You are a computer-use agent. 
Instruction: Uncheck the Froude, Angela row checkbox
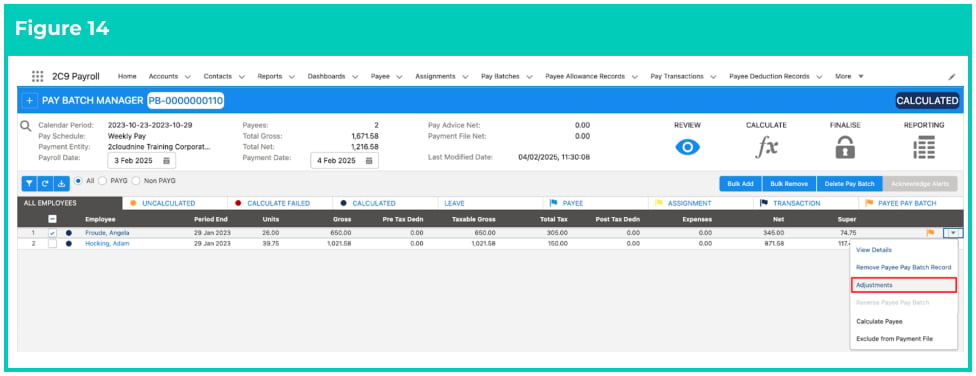(x=53, y=233)
